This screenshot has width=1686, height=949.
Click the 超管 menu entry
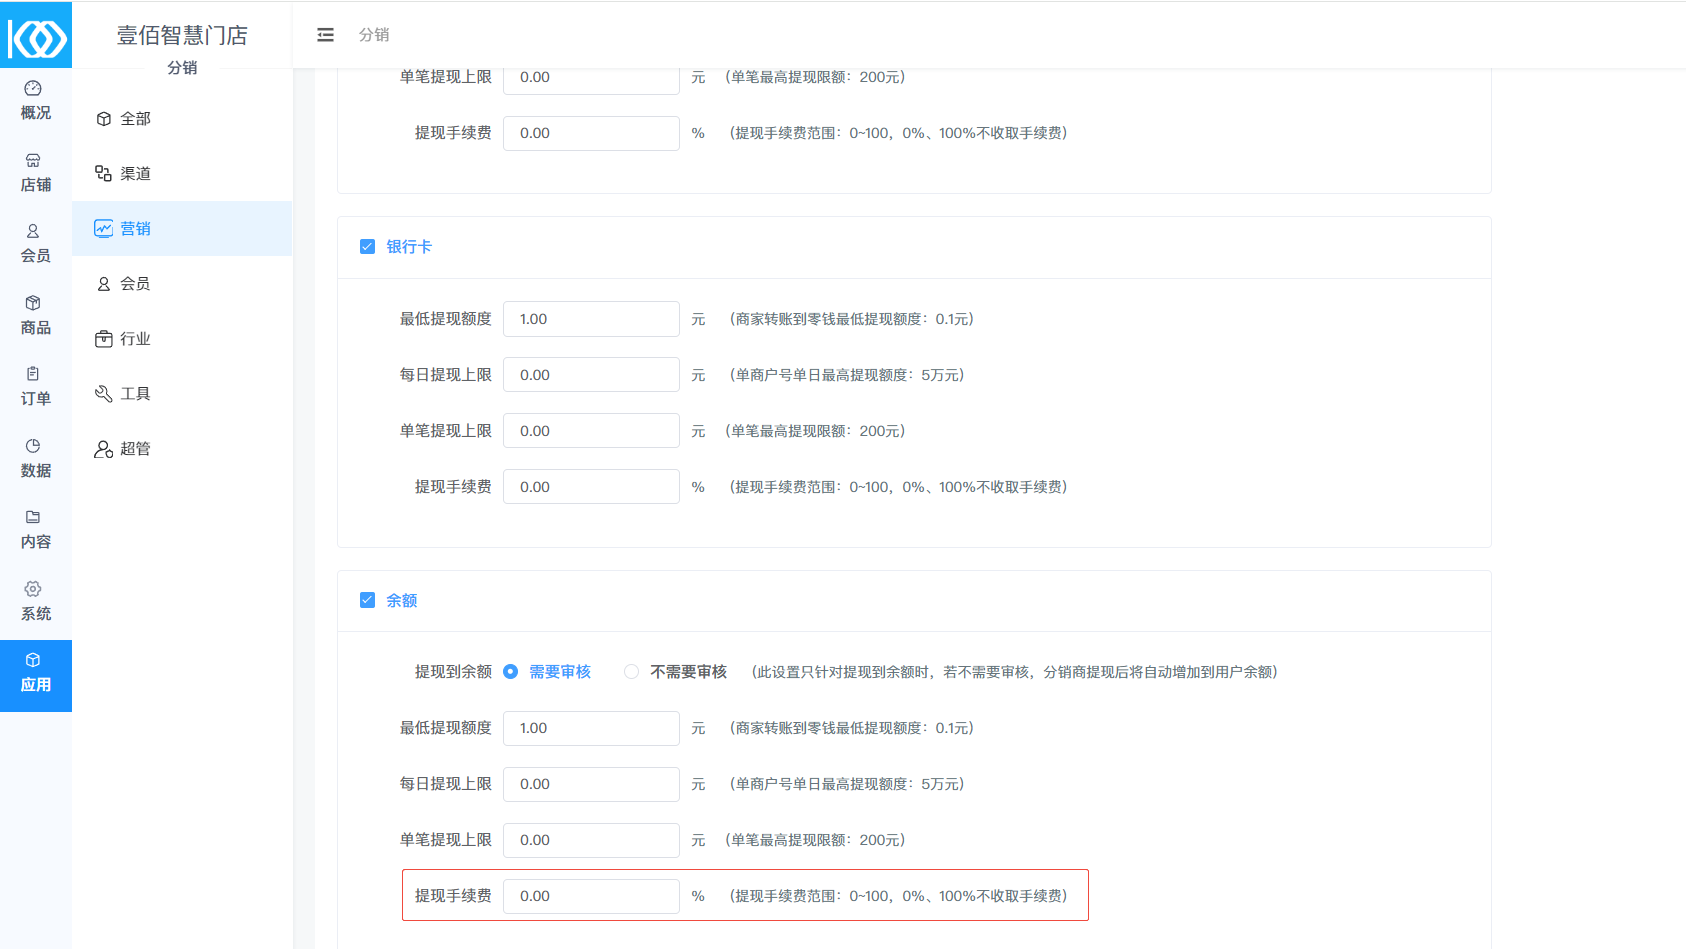[x=135, y=449]
